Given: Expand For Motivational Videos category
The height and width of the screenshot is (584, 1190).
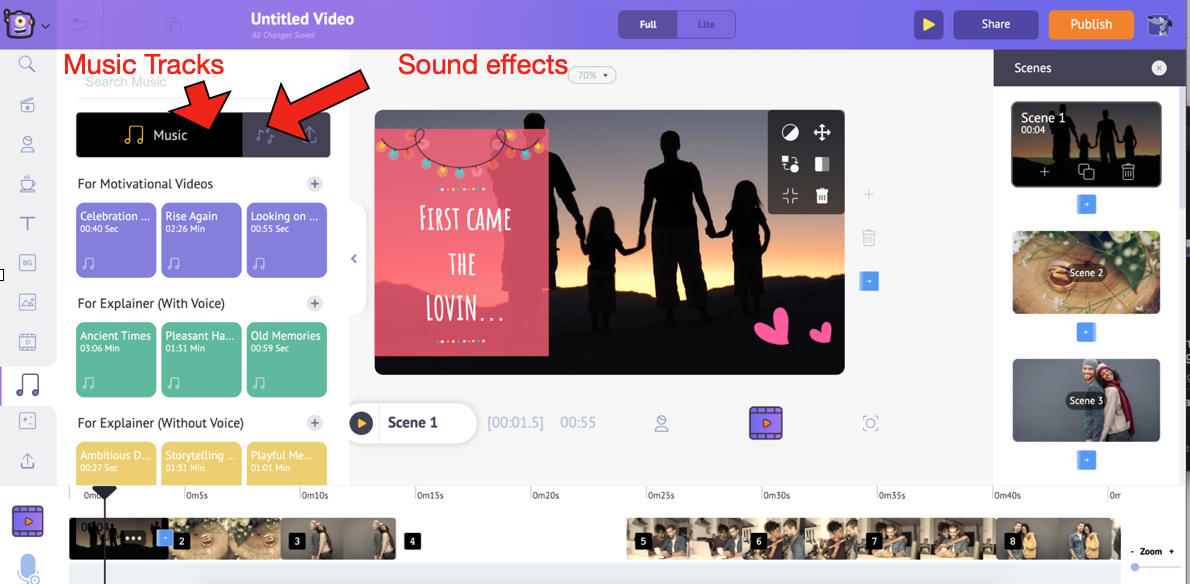Looking at the screenshot, I should click(314, 184).
